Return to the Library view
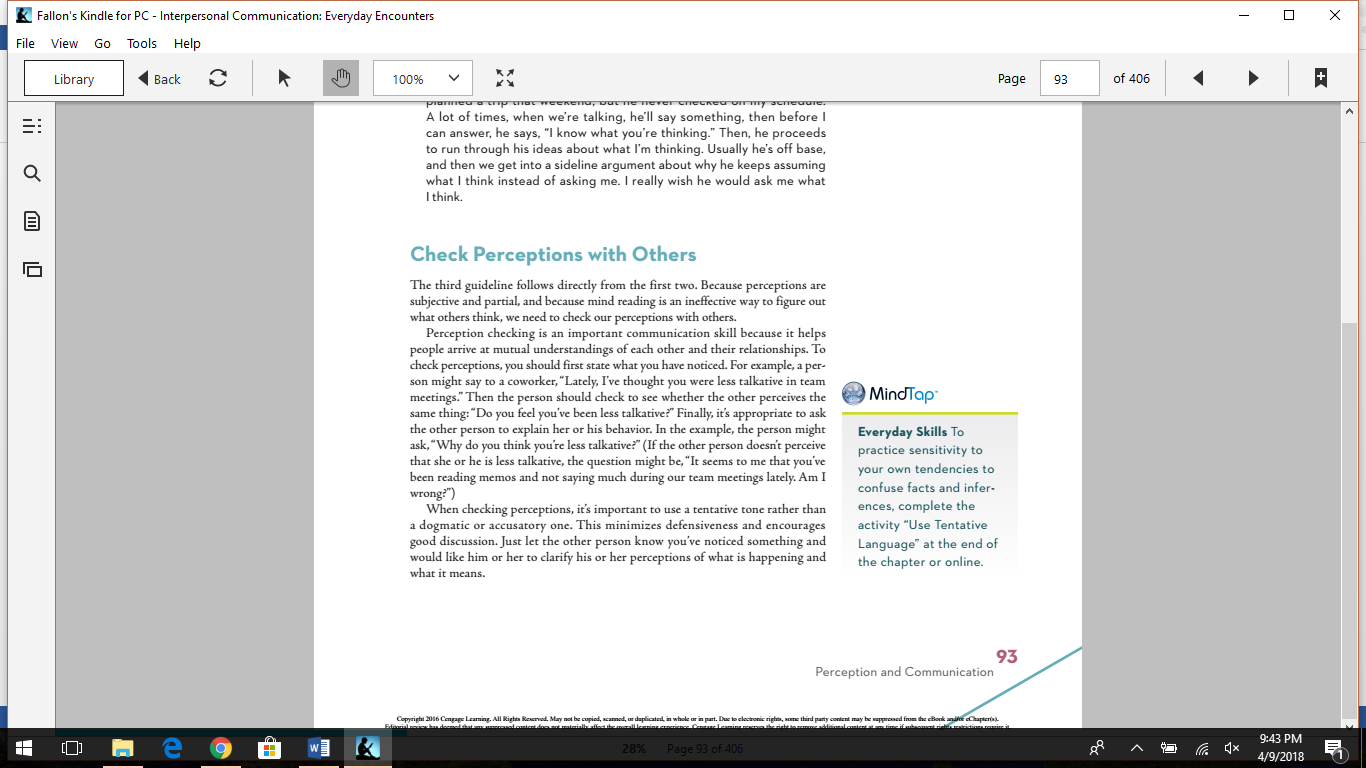This screenshot has width=1366, height=768. tap(73, 77)
